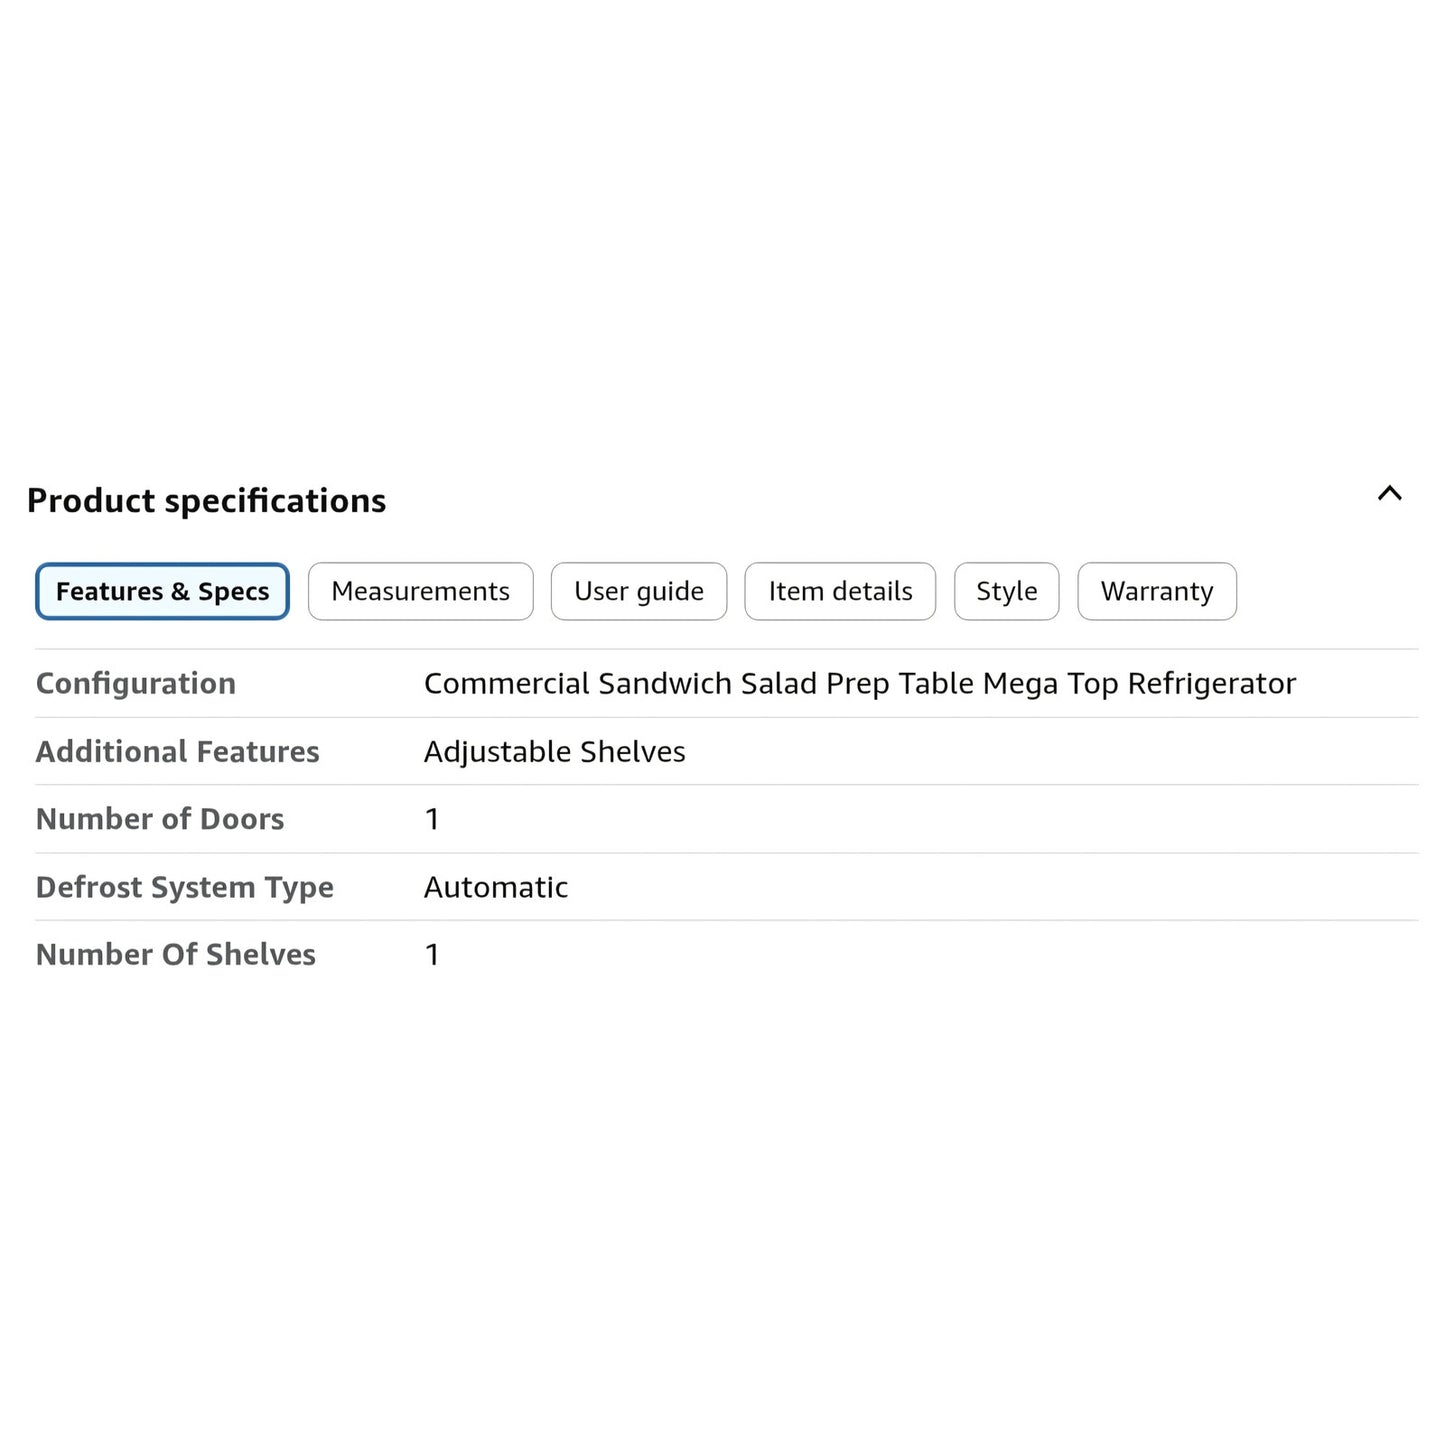
Task: Click the word Commercial in Configuration value
Action: (x=507, y=683)
